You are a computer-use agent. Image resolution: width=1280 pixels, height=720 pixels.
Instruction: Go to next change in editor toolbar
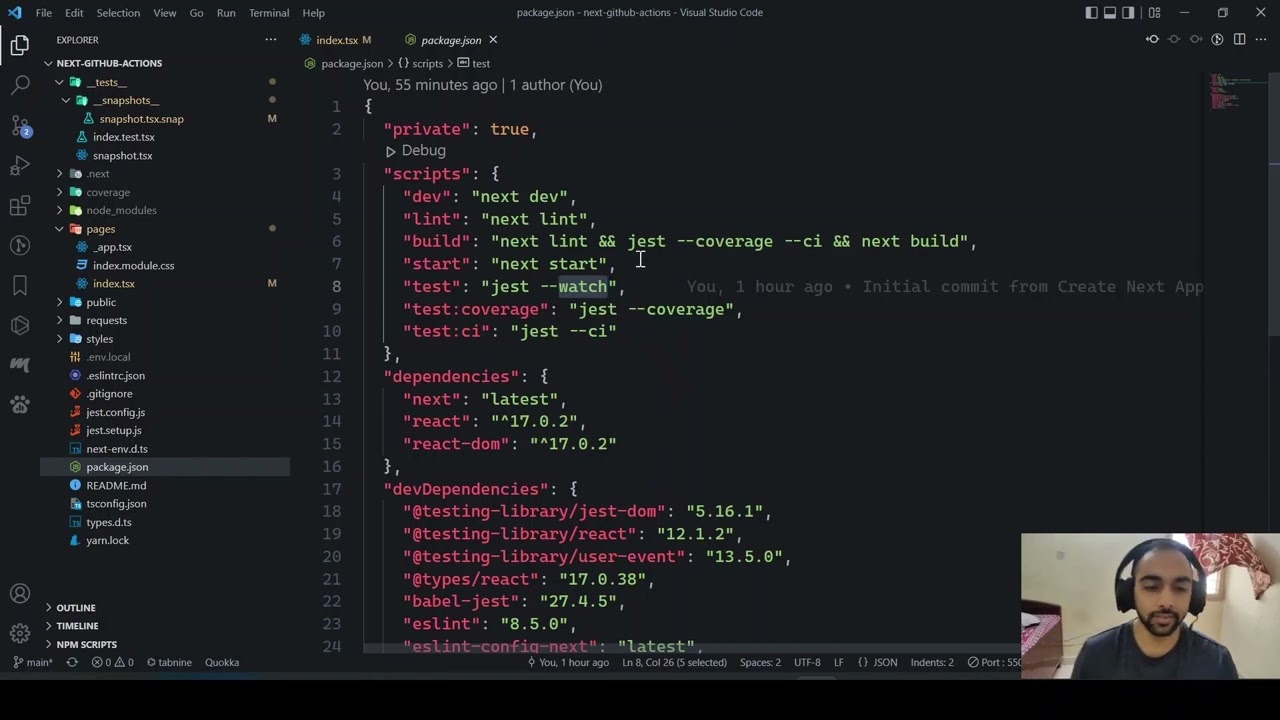pos(1196,40)
